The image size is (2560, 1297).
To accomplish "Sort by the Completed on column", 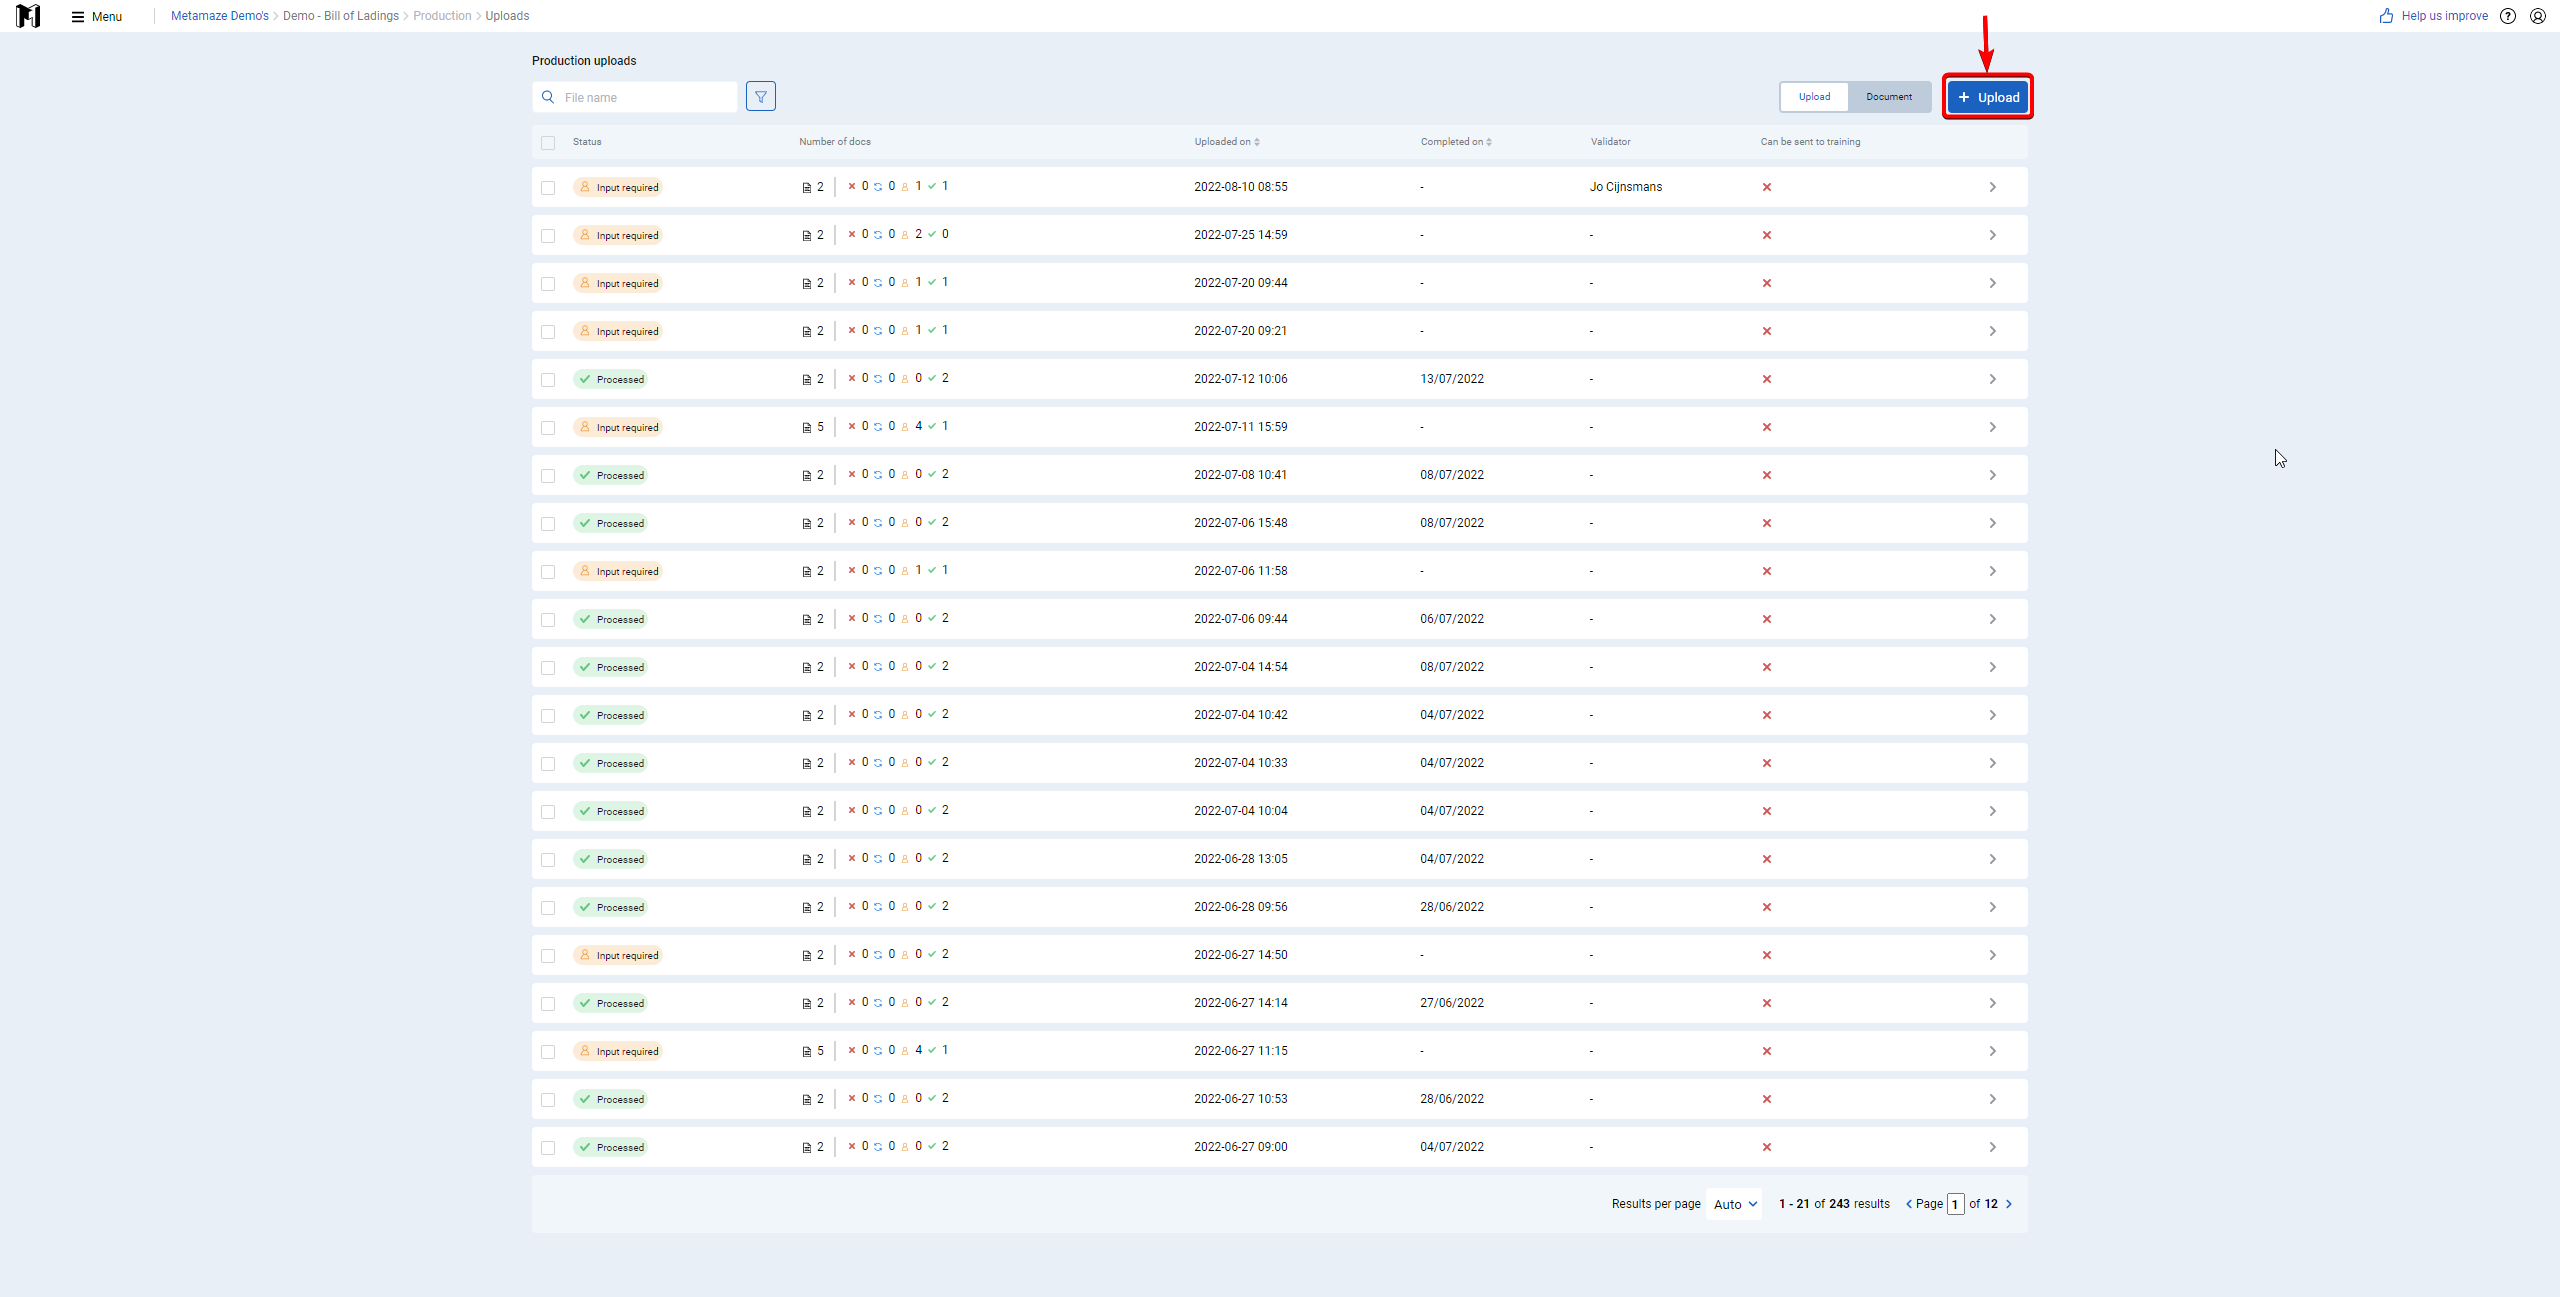I will click(1456, 142).
